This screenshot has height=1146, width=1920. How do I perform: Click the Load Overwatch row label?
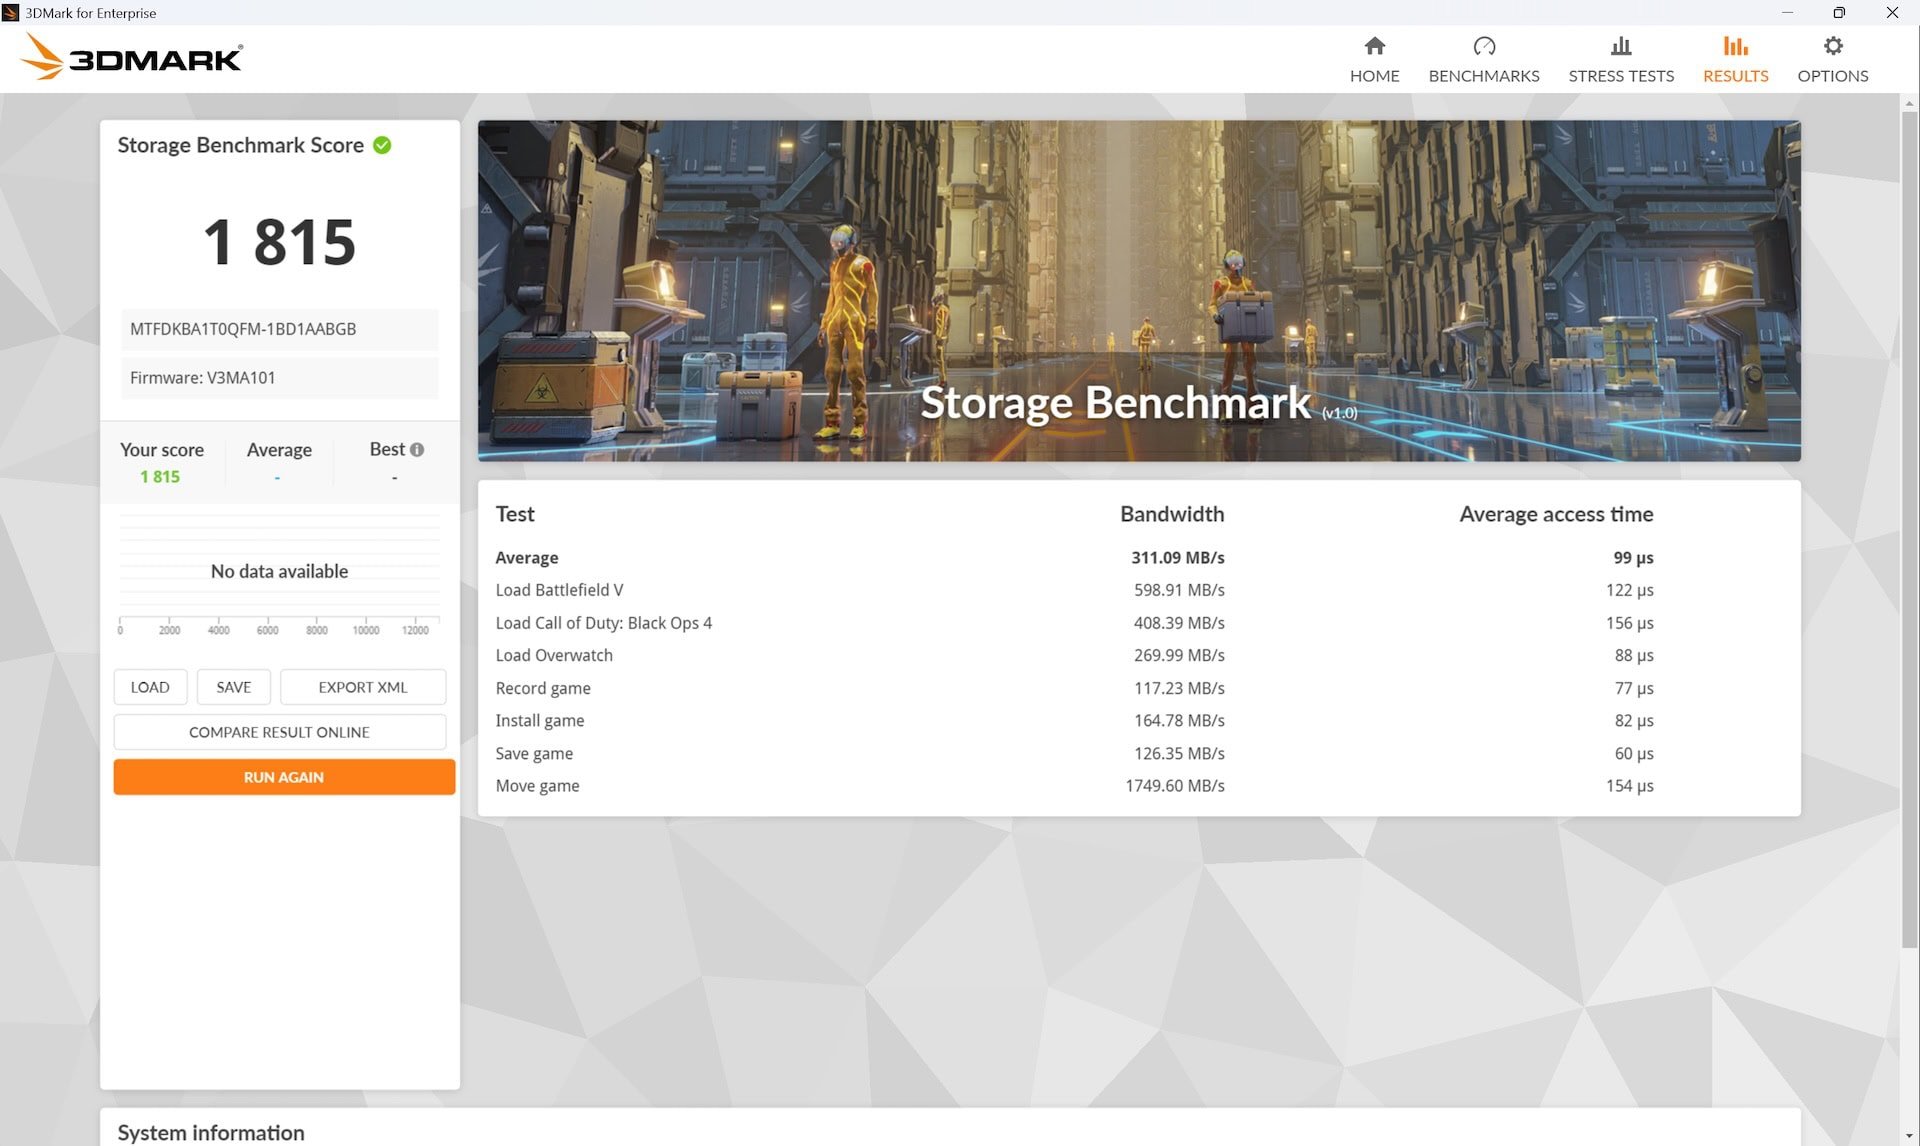coord(554,655)
